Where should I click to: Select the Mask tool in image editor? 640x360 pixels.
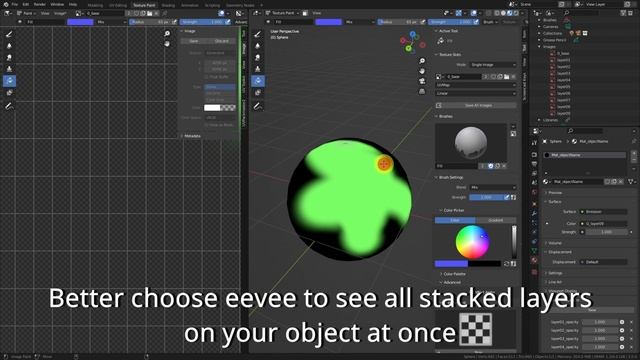9,93
